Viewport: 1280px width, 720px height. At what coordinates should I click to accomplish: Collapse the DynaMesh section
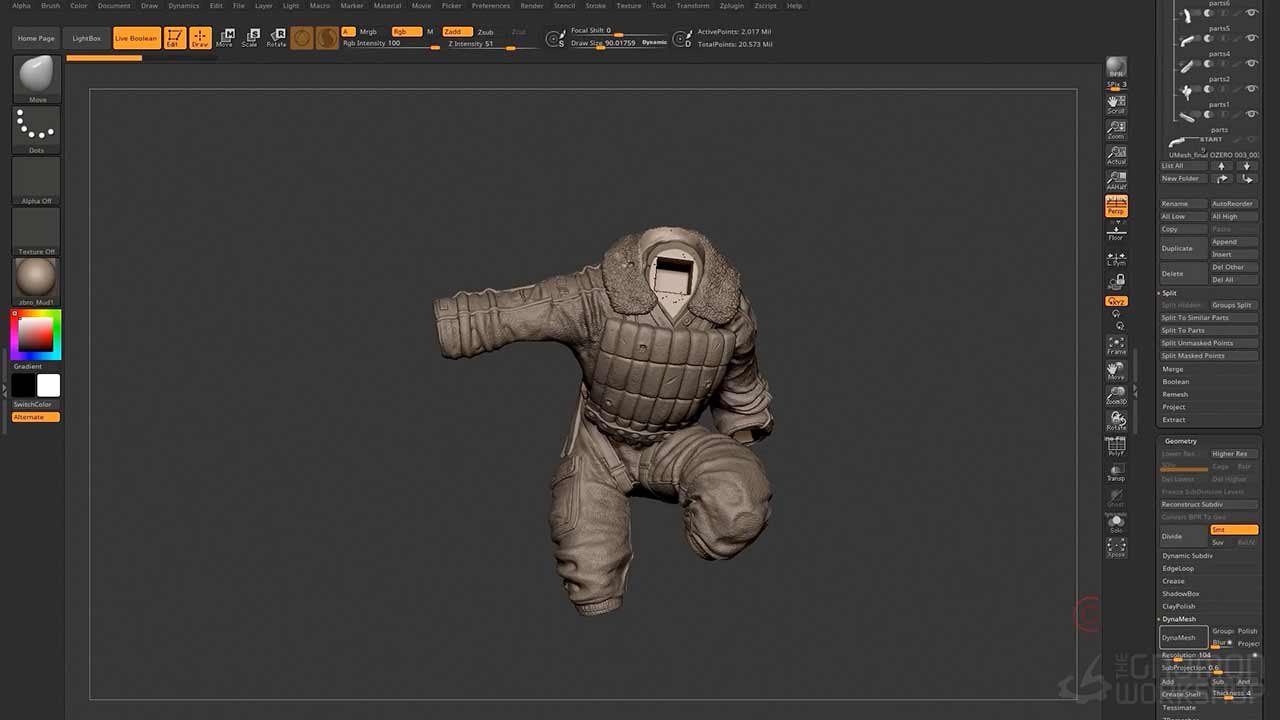[x=1179, y=619]
